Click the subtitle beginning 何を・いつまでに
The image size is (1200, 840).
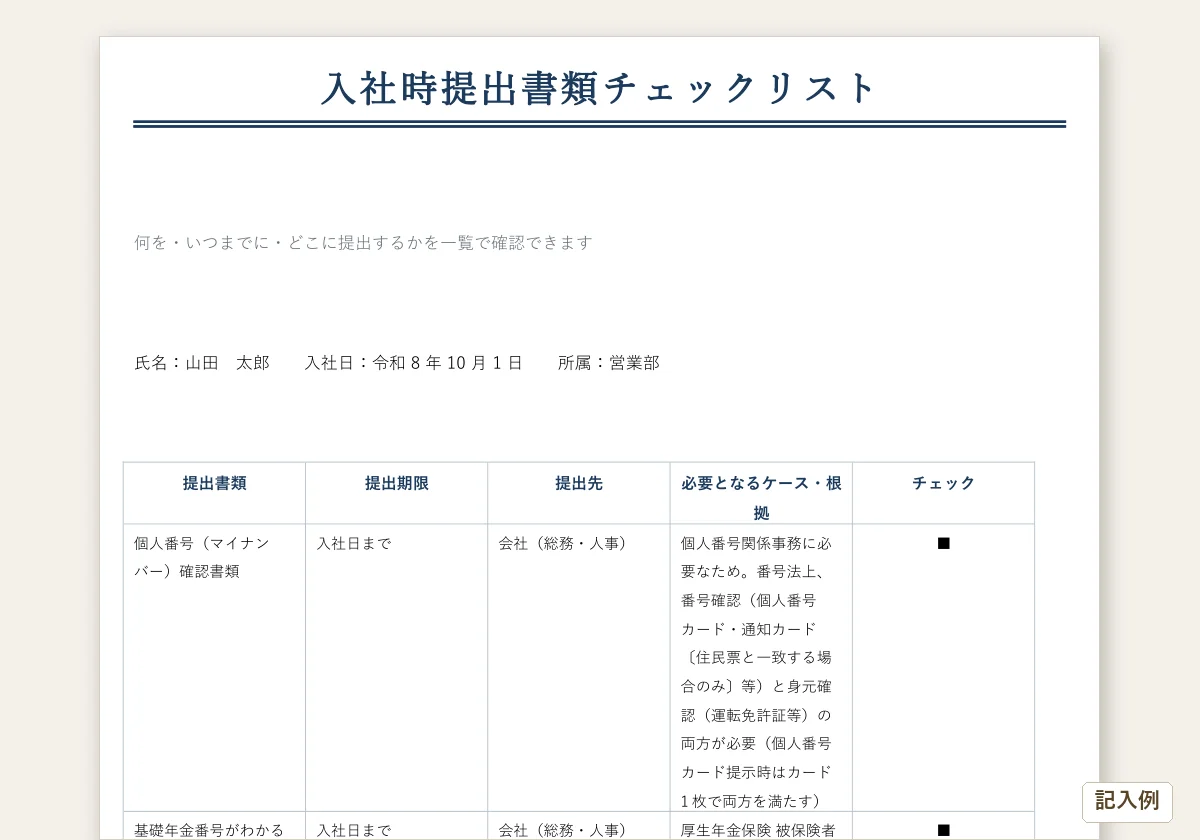point(364,242)
